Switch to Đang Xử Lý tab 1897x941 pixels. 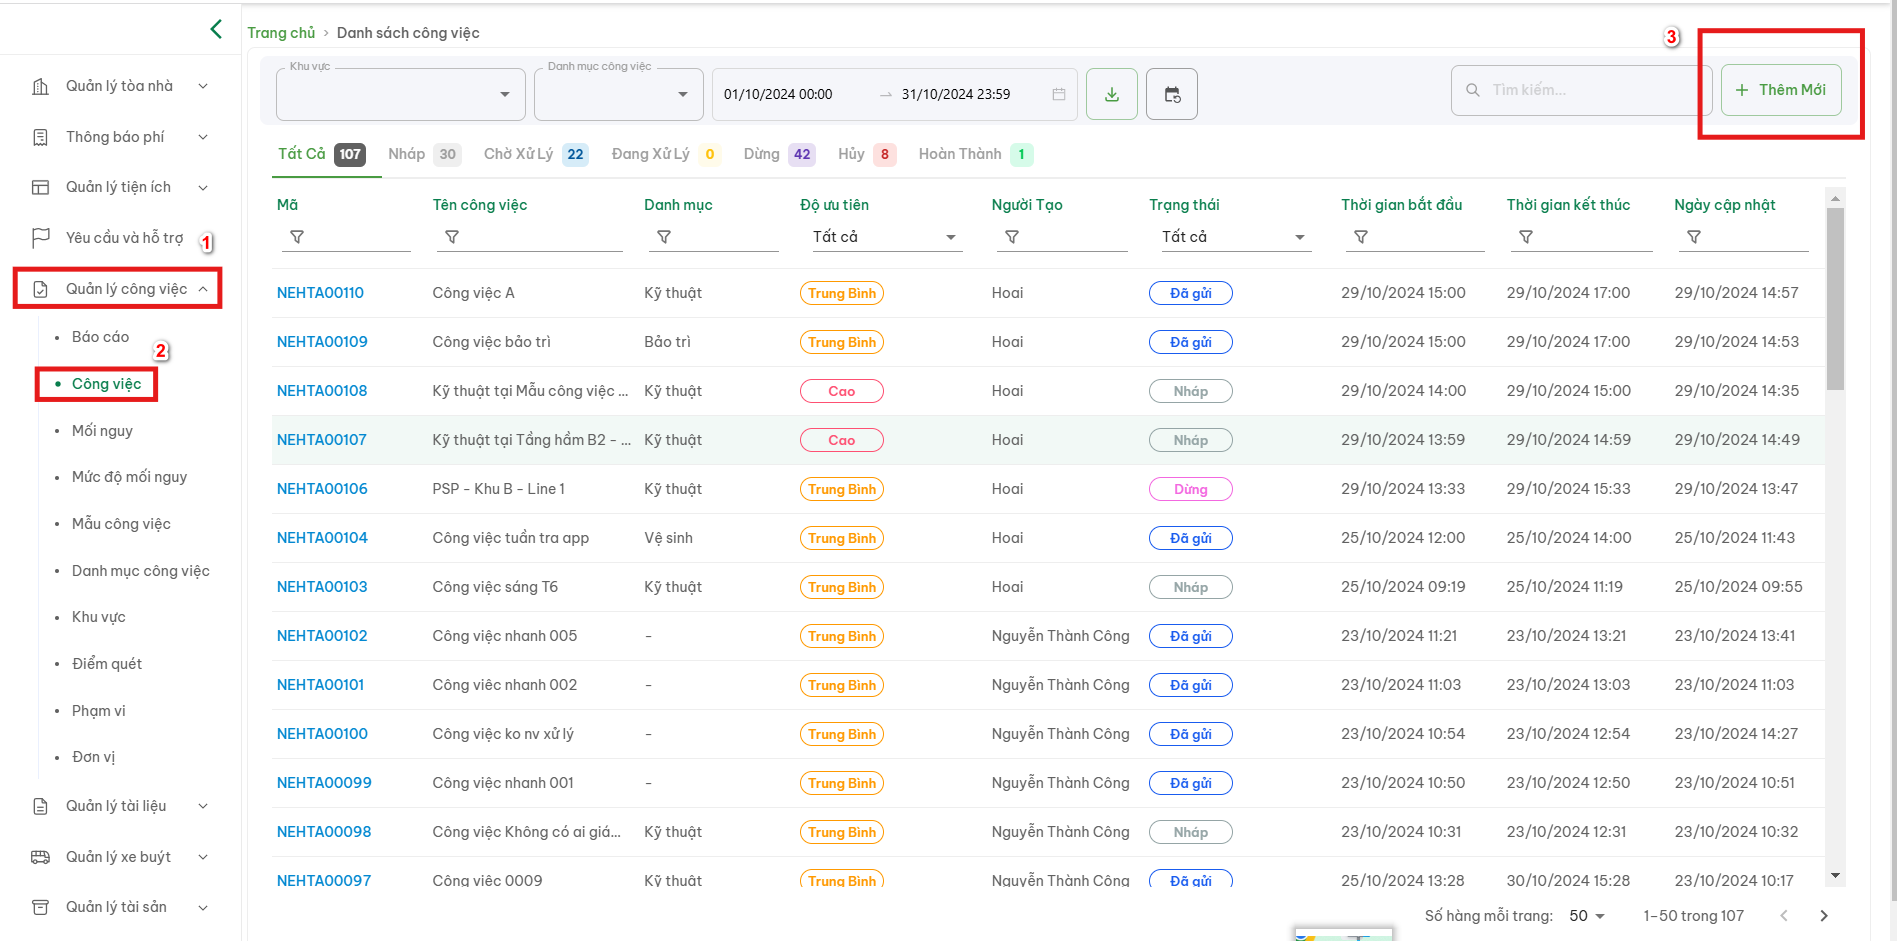point(666,154)
